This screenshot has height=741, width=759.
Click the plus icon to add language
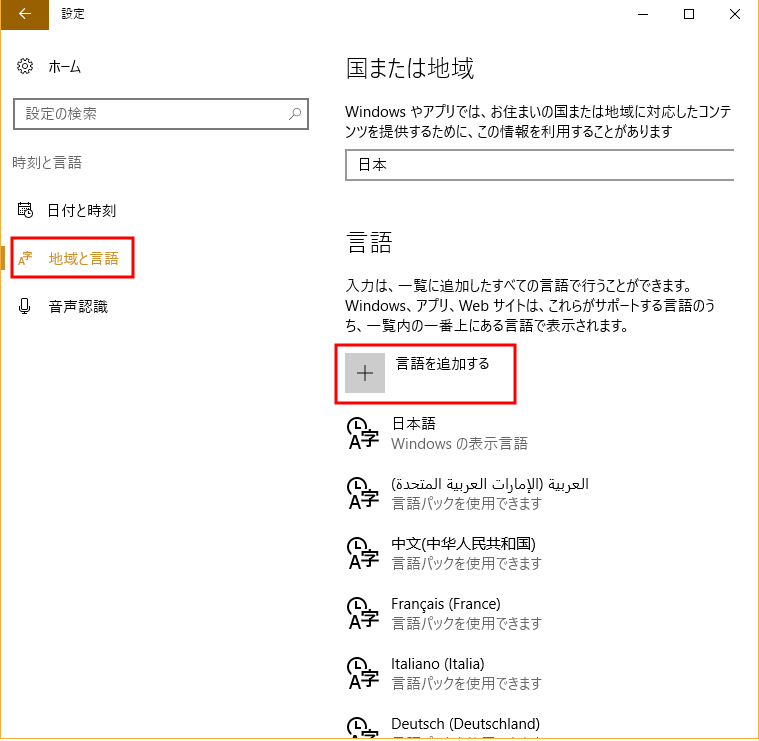365,373
